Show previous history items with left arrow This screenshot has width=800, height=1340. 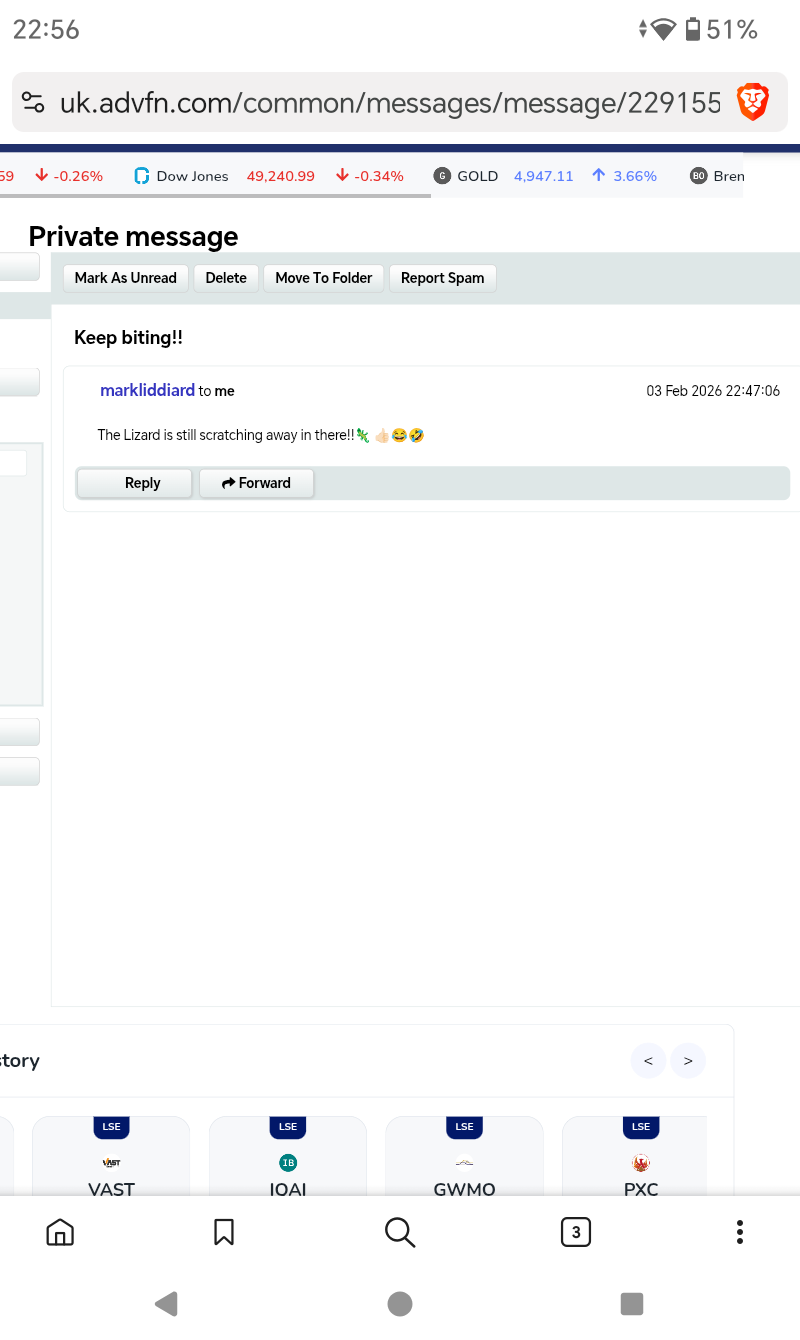[648, 1061]
